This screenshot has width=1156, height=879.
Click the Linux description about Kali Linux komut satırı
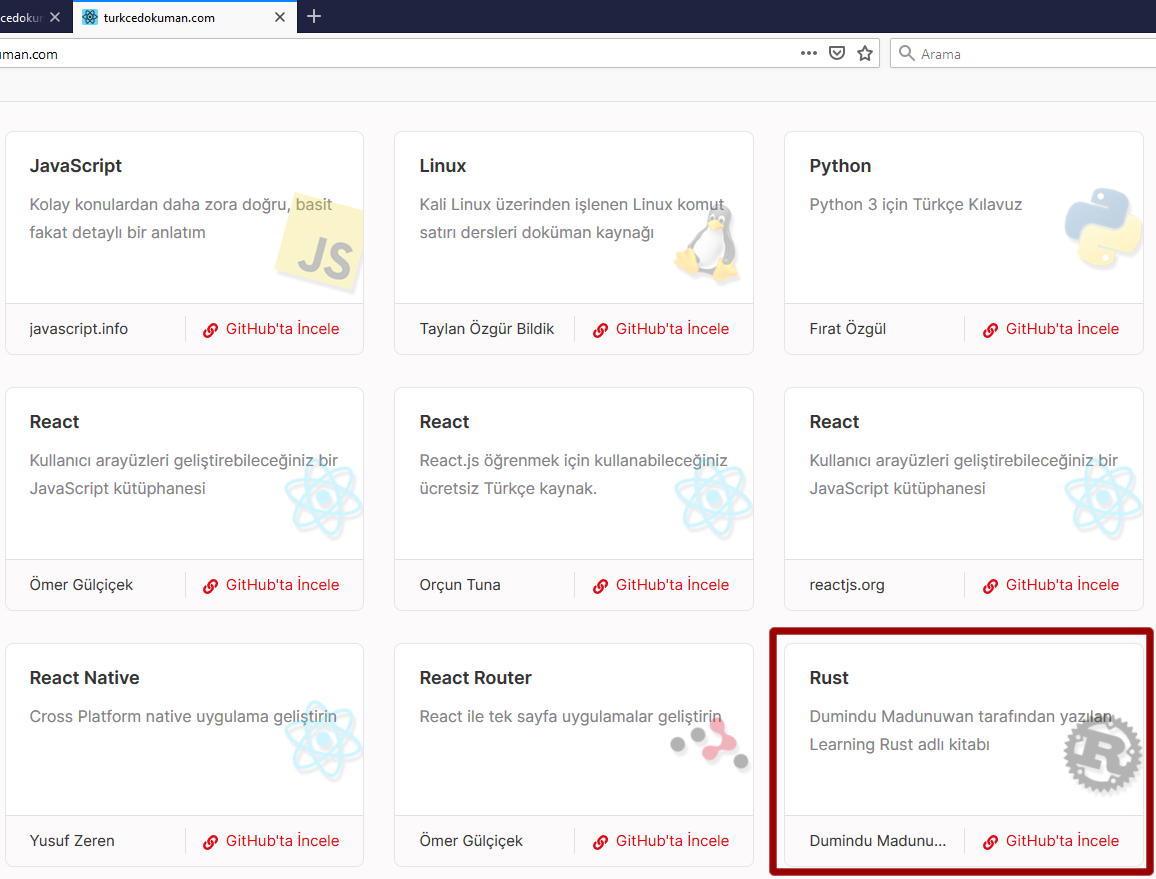(x=572, y=218)
